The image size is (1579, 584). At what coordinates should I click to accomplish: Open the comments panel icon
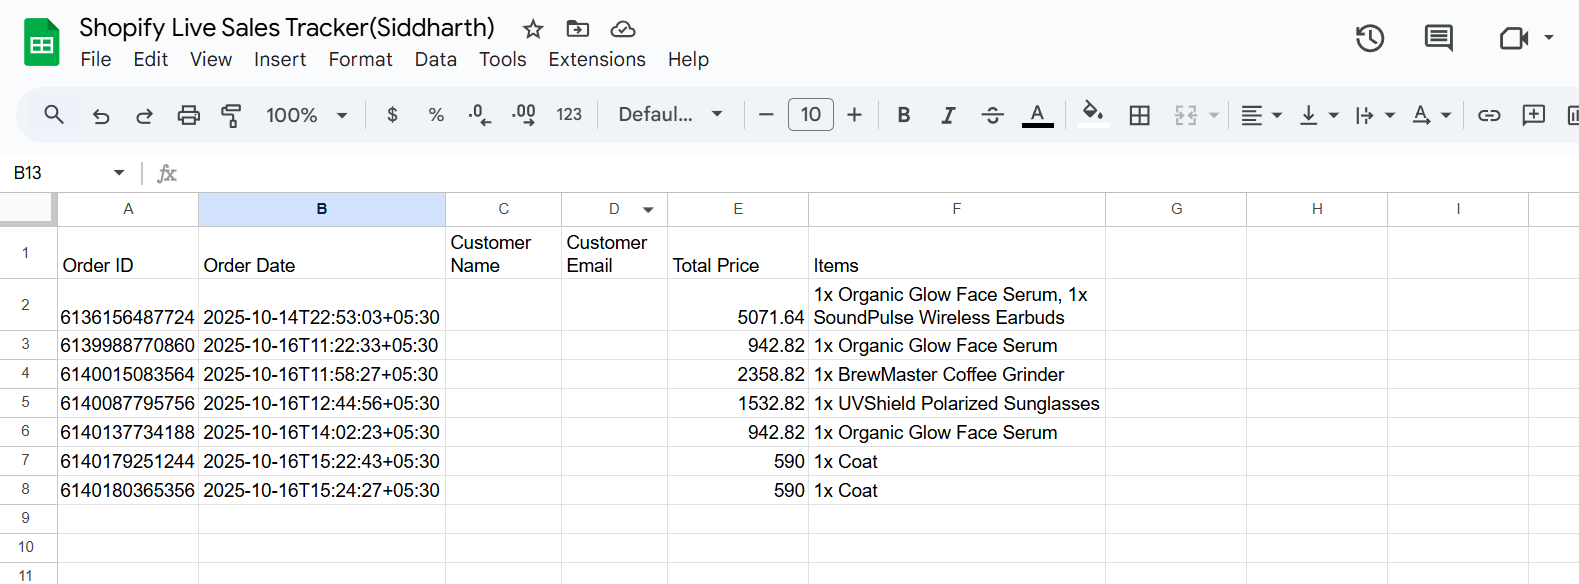(1438, 39)
